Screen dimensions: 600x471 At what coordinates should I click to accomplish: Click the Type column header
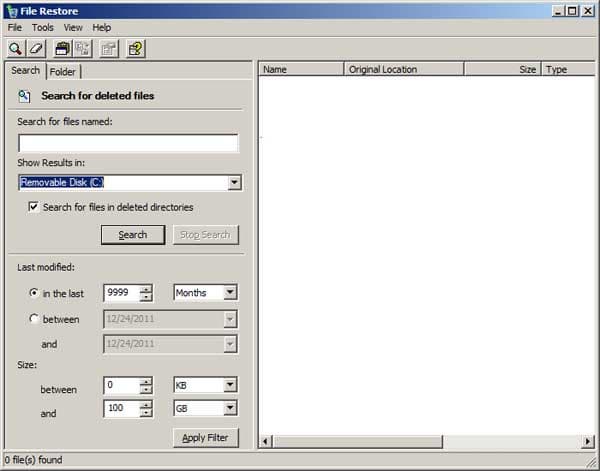click(x=568, y=69)
